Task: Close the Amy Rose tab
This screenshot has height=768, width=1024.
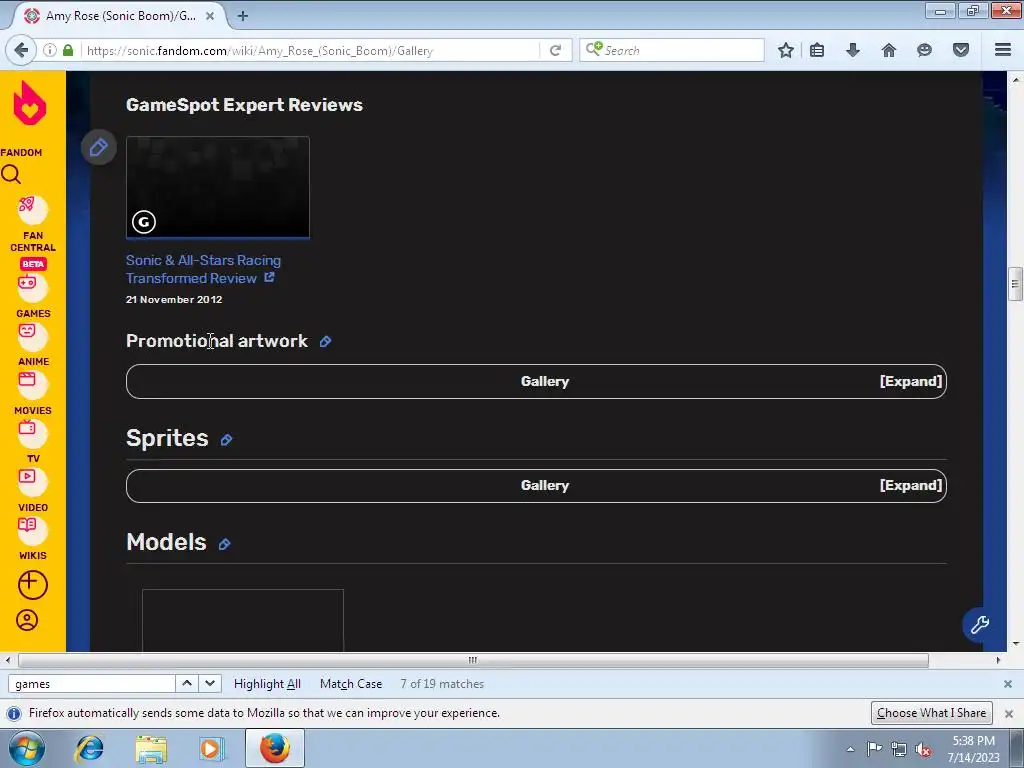Action: coord(210,16)
